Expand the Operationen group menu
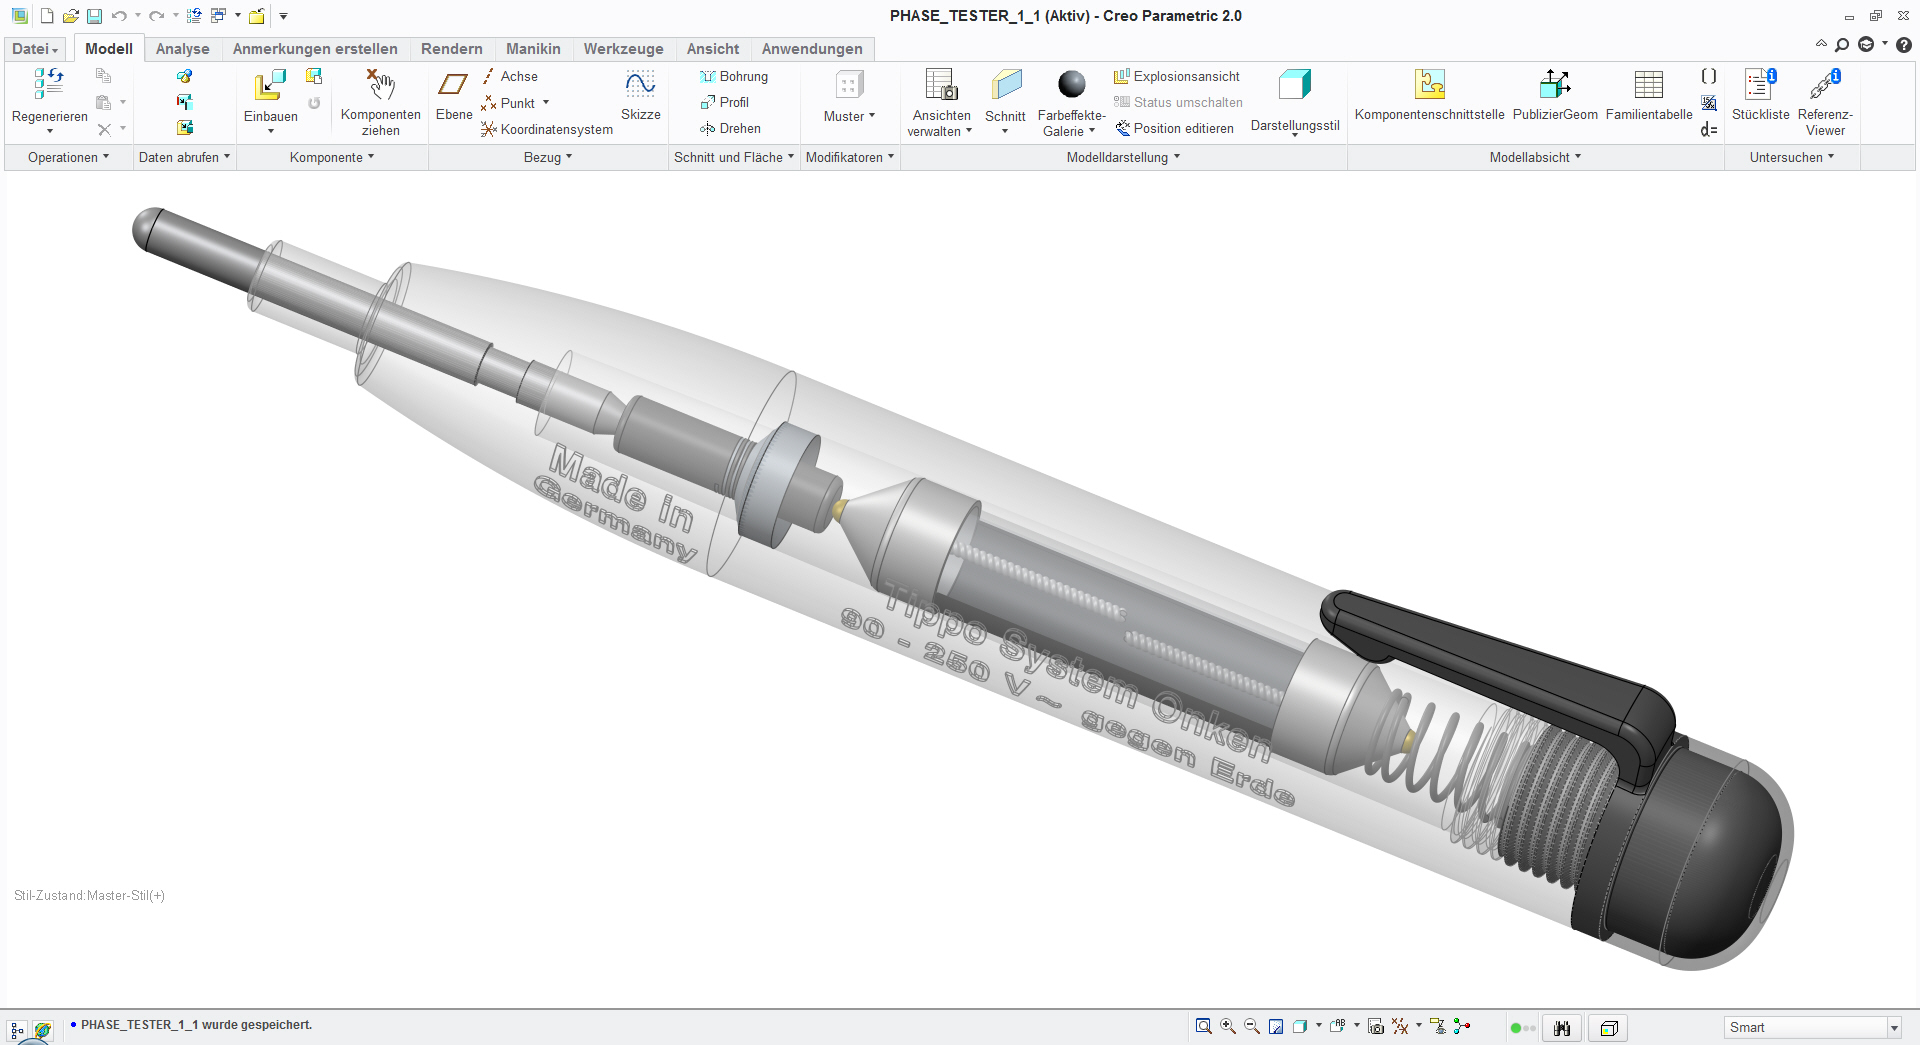 tap(68, 157)
